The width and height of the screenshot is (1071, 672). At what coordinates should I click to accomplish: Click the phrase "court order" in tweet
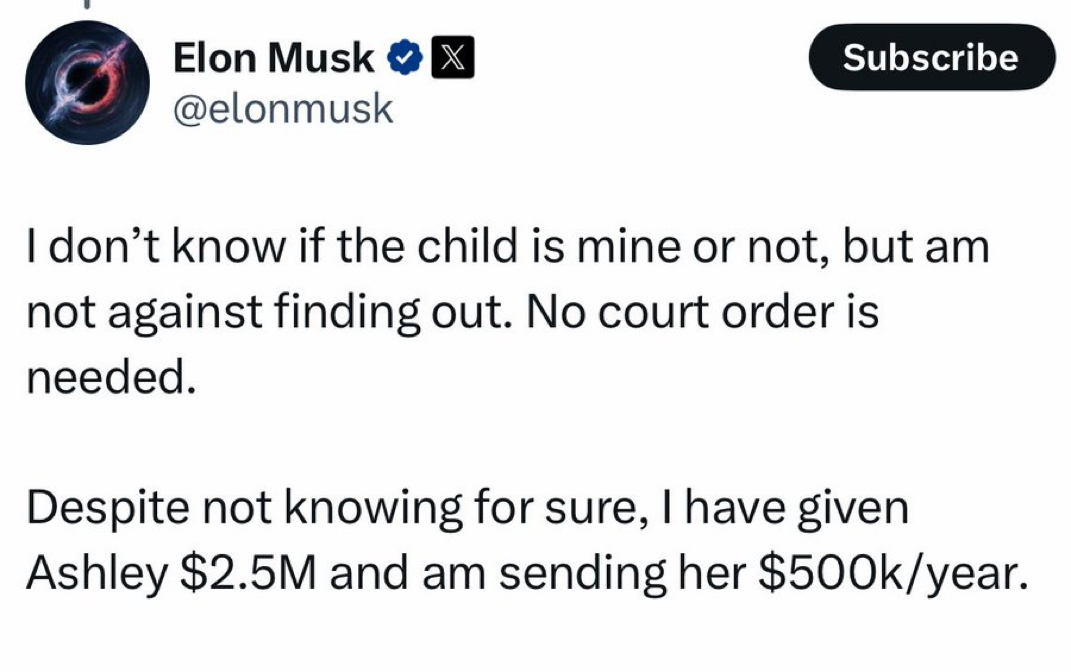point(716,311)
